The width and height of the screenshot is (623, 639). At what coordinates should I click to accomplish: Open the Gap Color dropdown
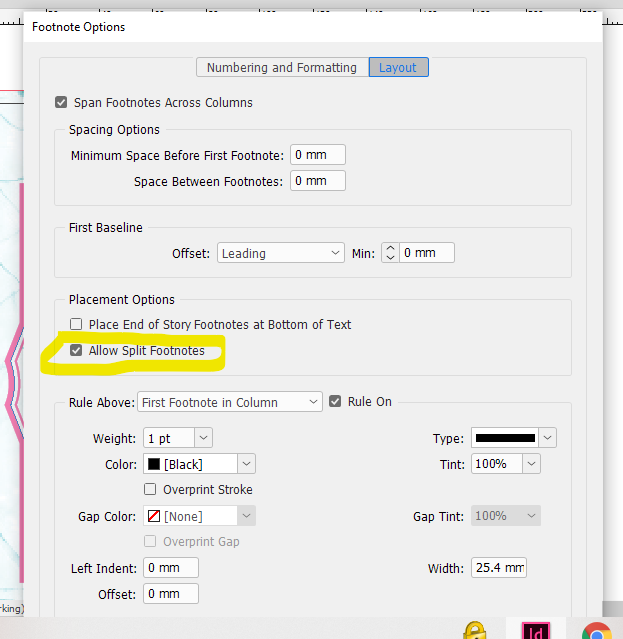point(247,516)
